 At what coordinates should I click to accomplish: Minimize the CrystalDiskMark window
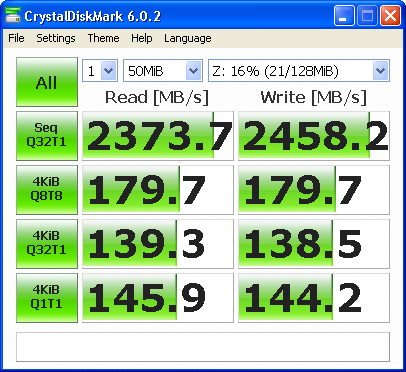344,16
